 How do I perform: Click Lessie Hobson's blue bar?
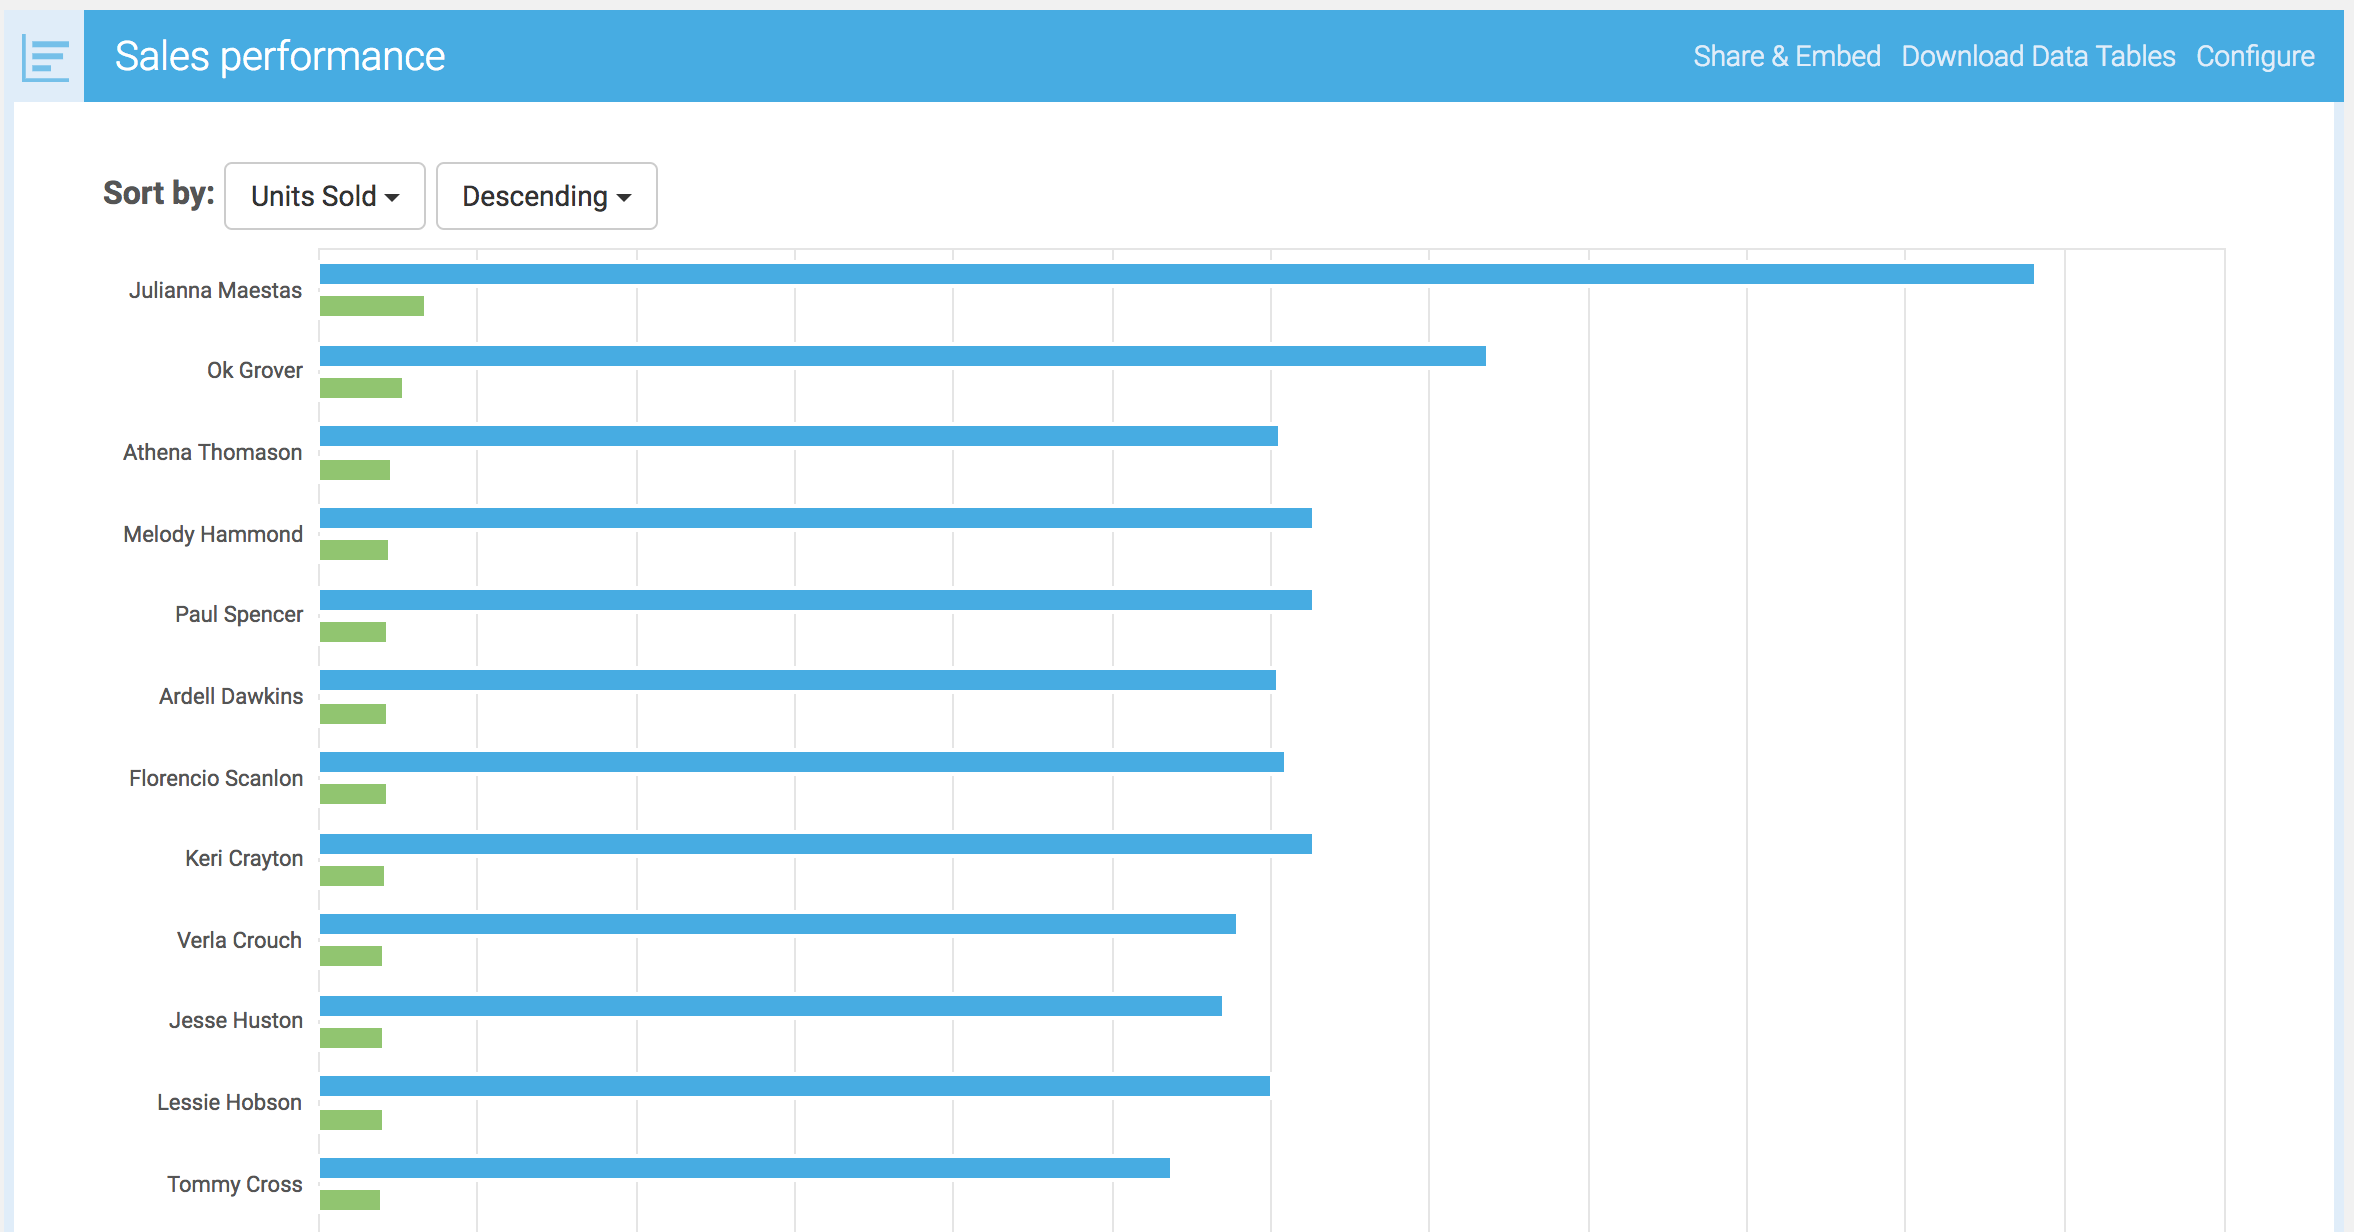tap(794, 1086)
